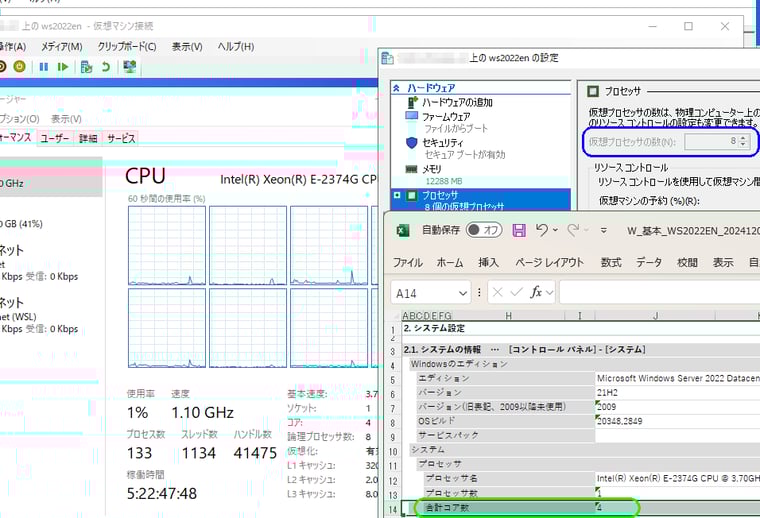This screenshot has width=760, height=518.
Task: Click the first CPU core usage graph
Action: click(x=167, y=245)
